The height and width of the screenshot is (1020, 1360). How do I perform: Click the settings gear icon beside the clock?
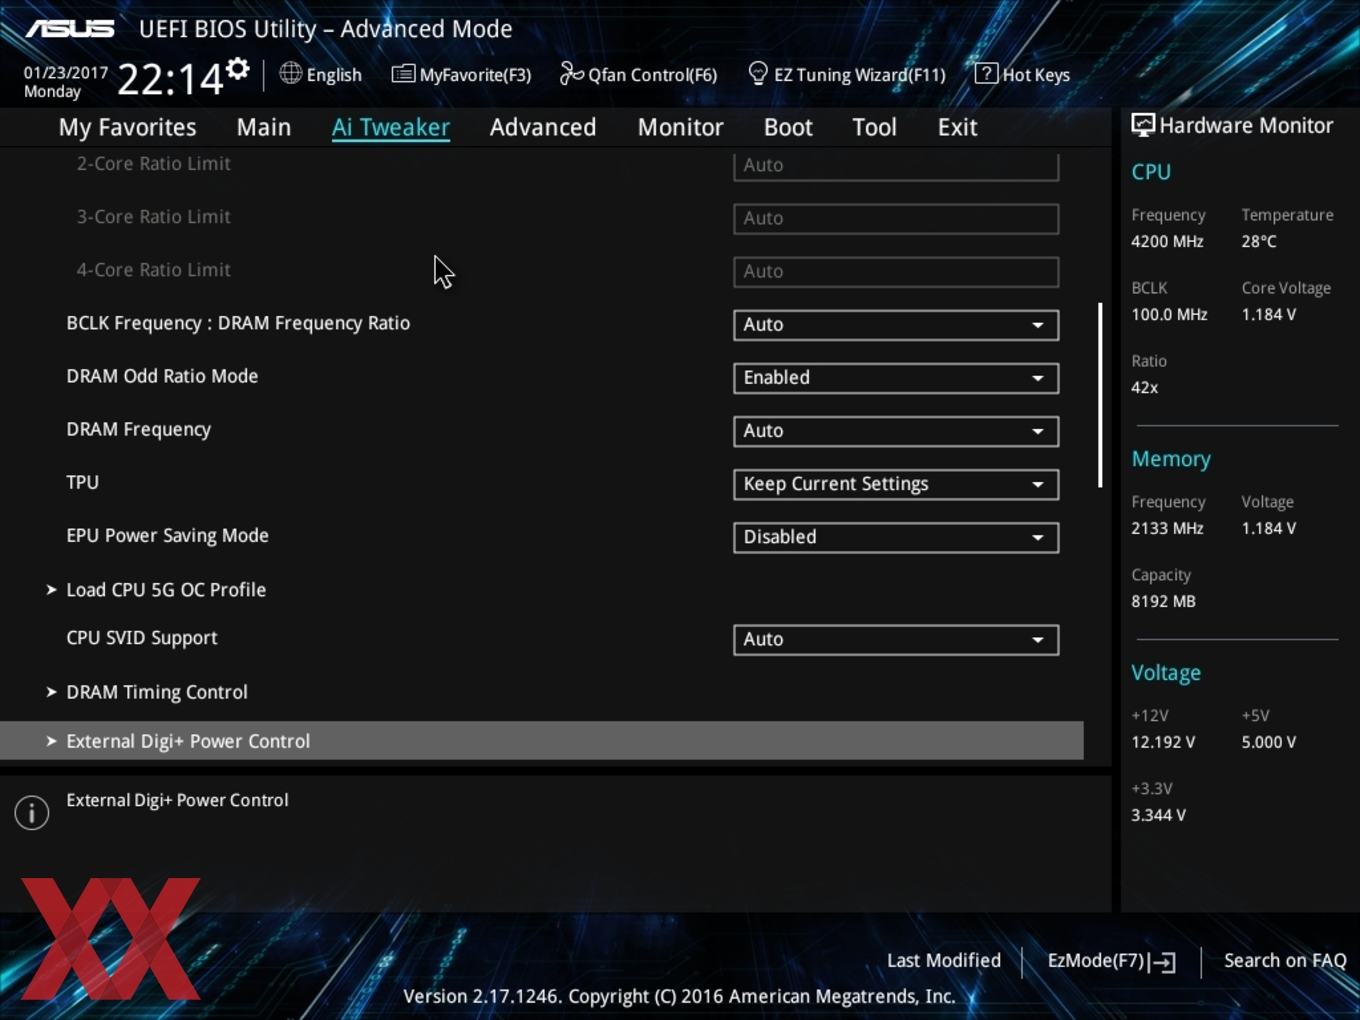[x=238, y=68]
